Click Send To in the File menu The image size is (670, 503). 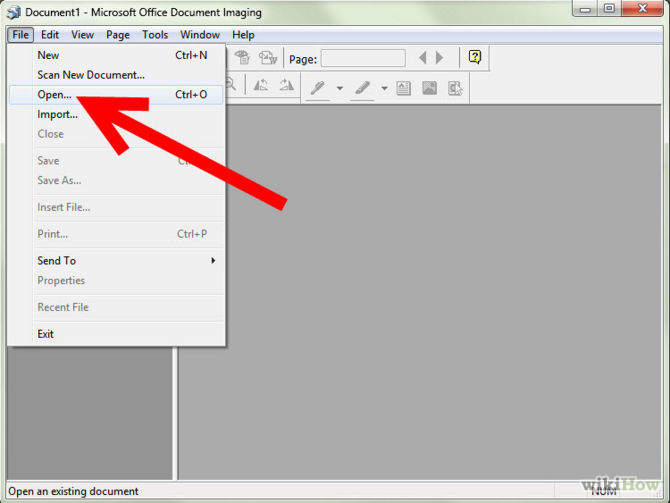pos(116,261)
